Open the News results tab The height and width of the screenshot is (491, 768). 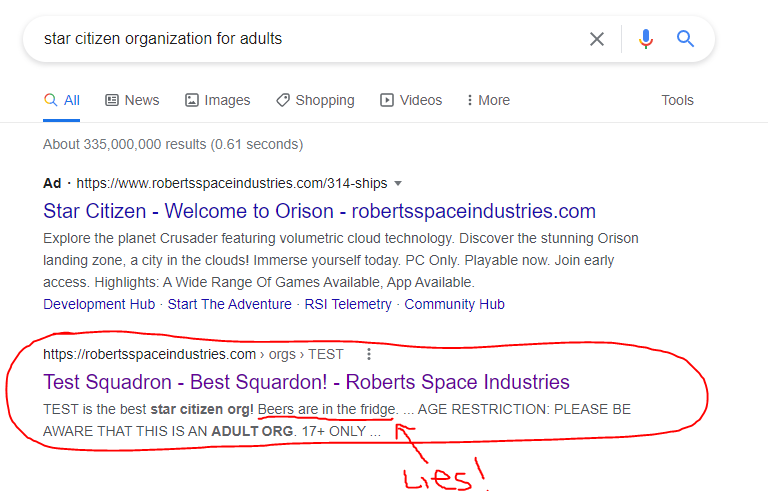point(132,100)
